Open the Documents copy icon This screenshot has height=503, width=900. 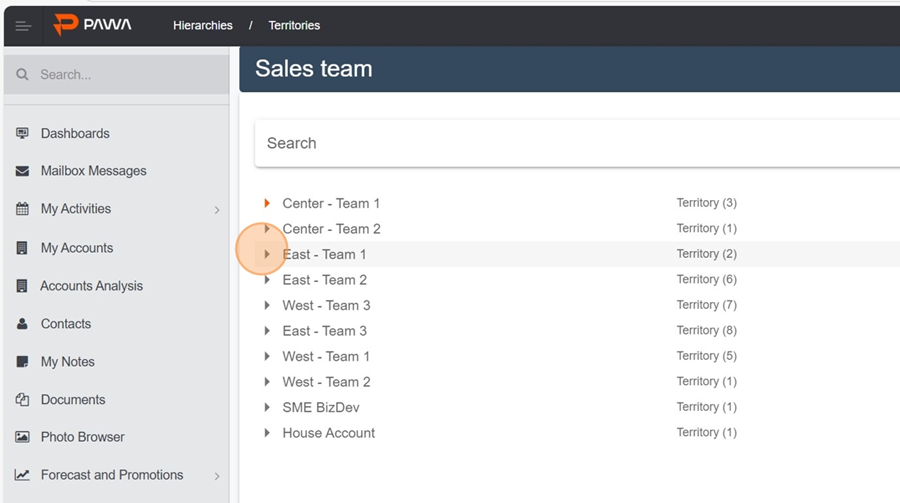22,400
